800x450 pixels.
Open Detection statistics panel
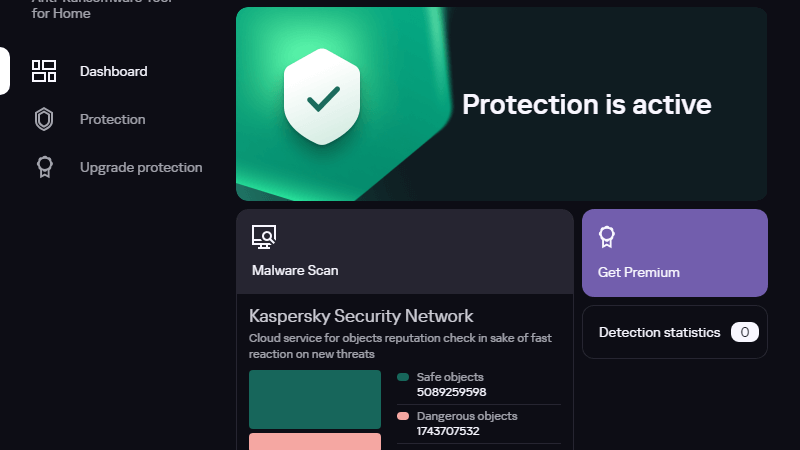(659, 332)
